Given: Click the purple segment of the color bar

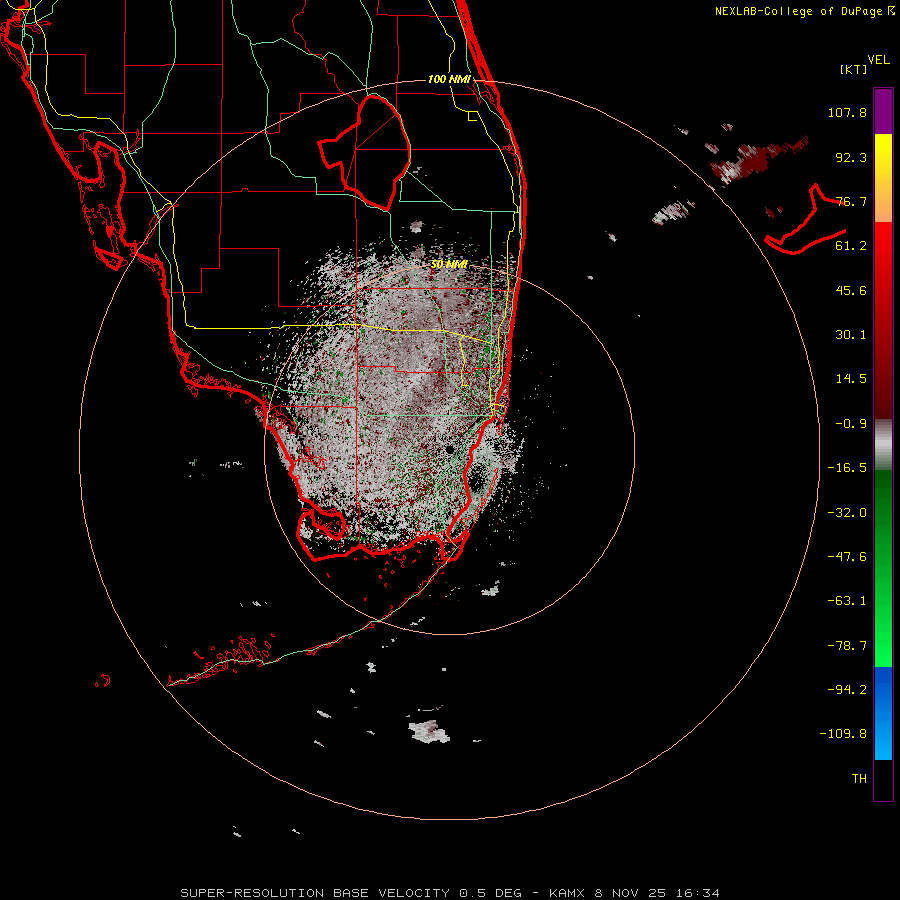Looking at the screenshot, I should [x=883, y=111].
